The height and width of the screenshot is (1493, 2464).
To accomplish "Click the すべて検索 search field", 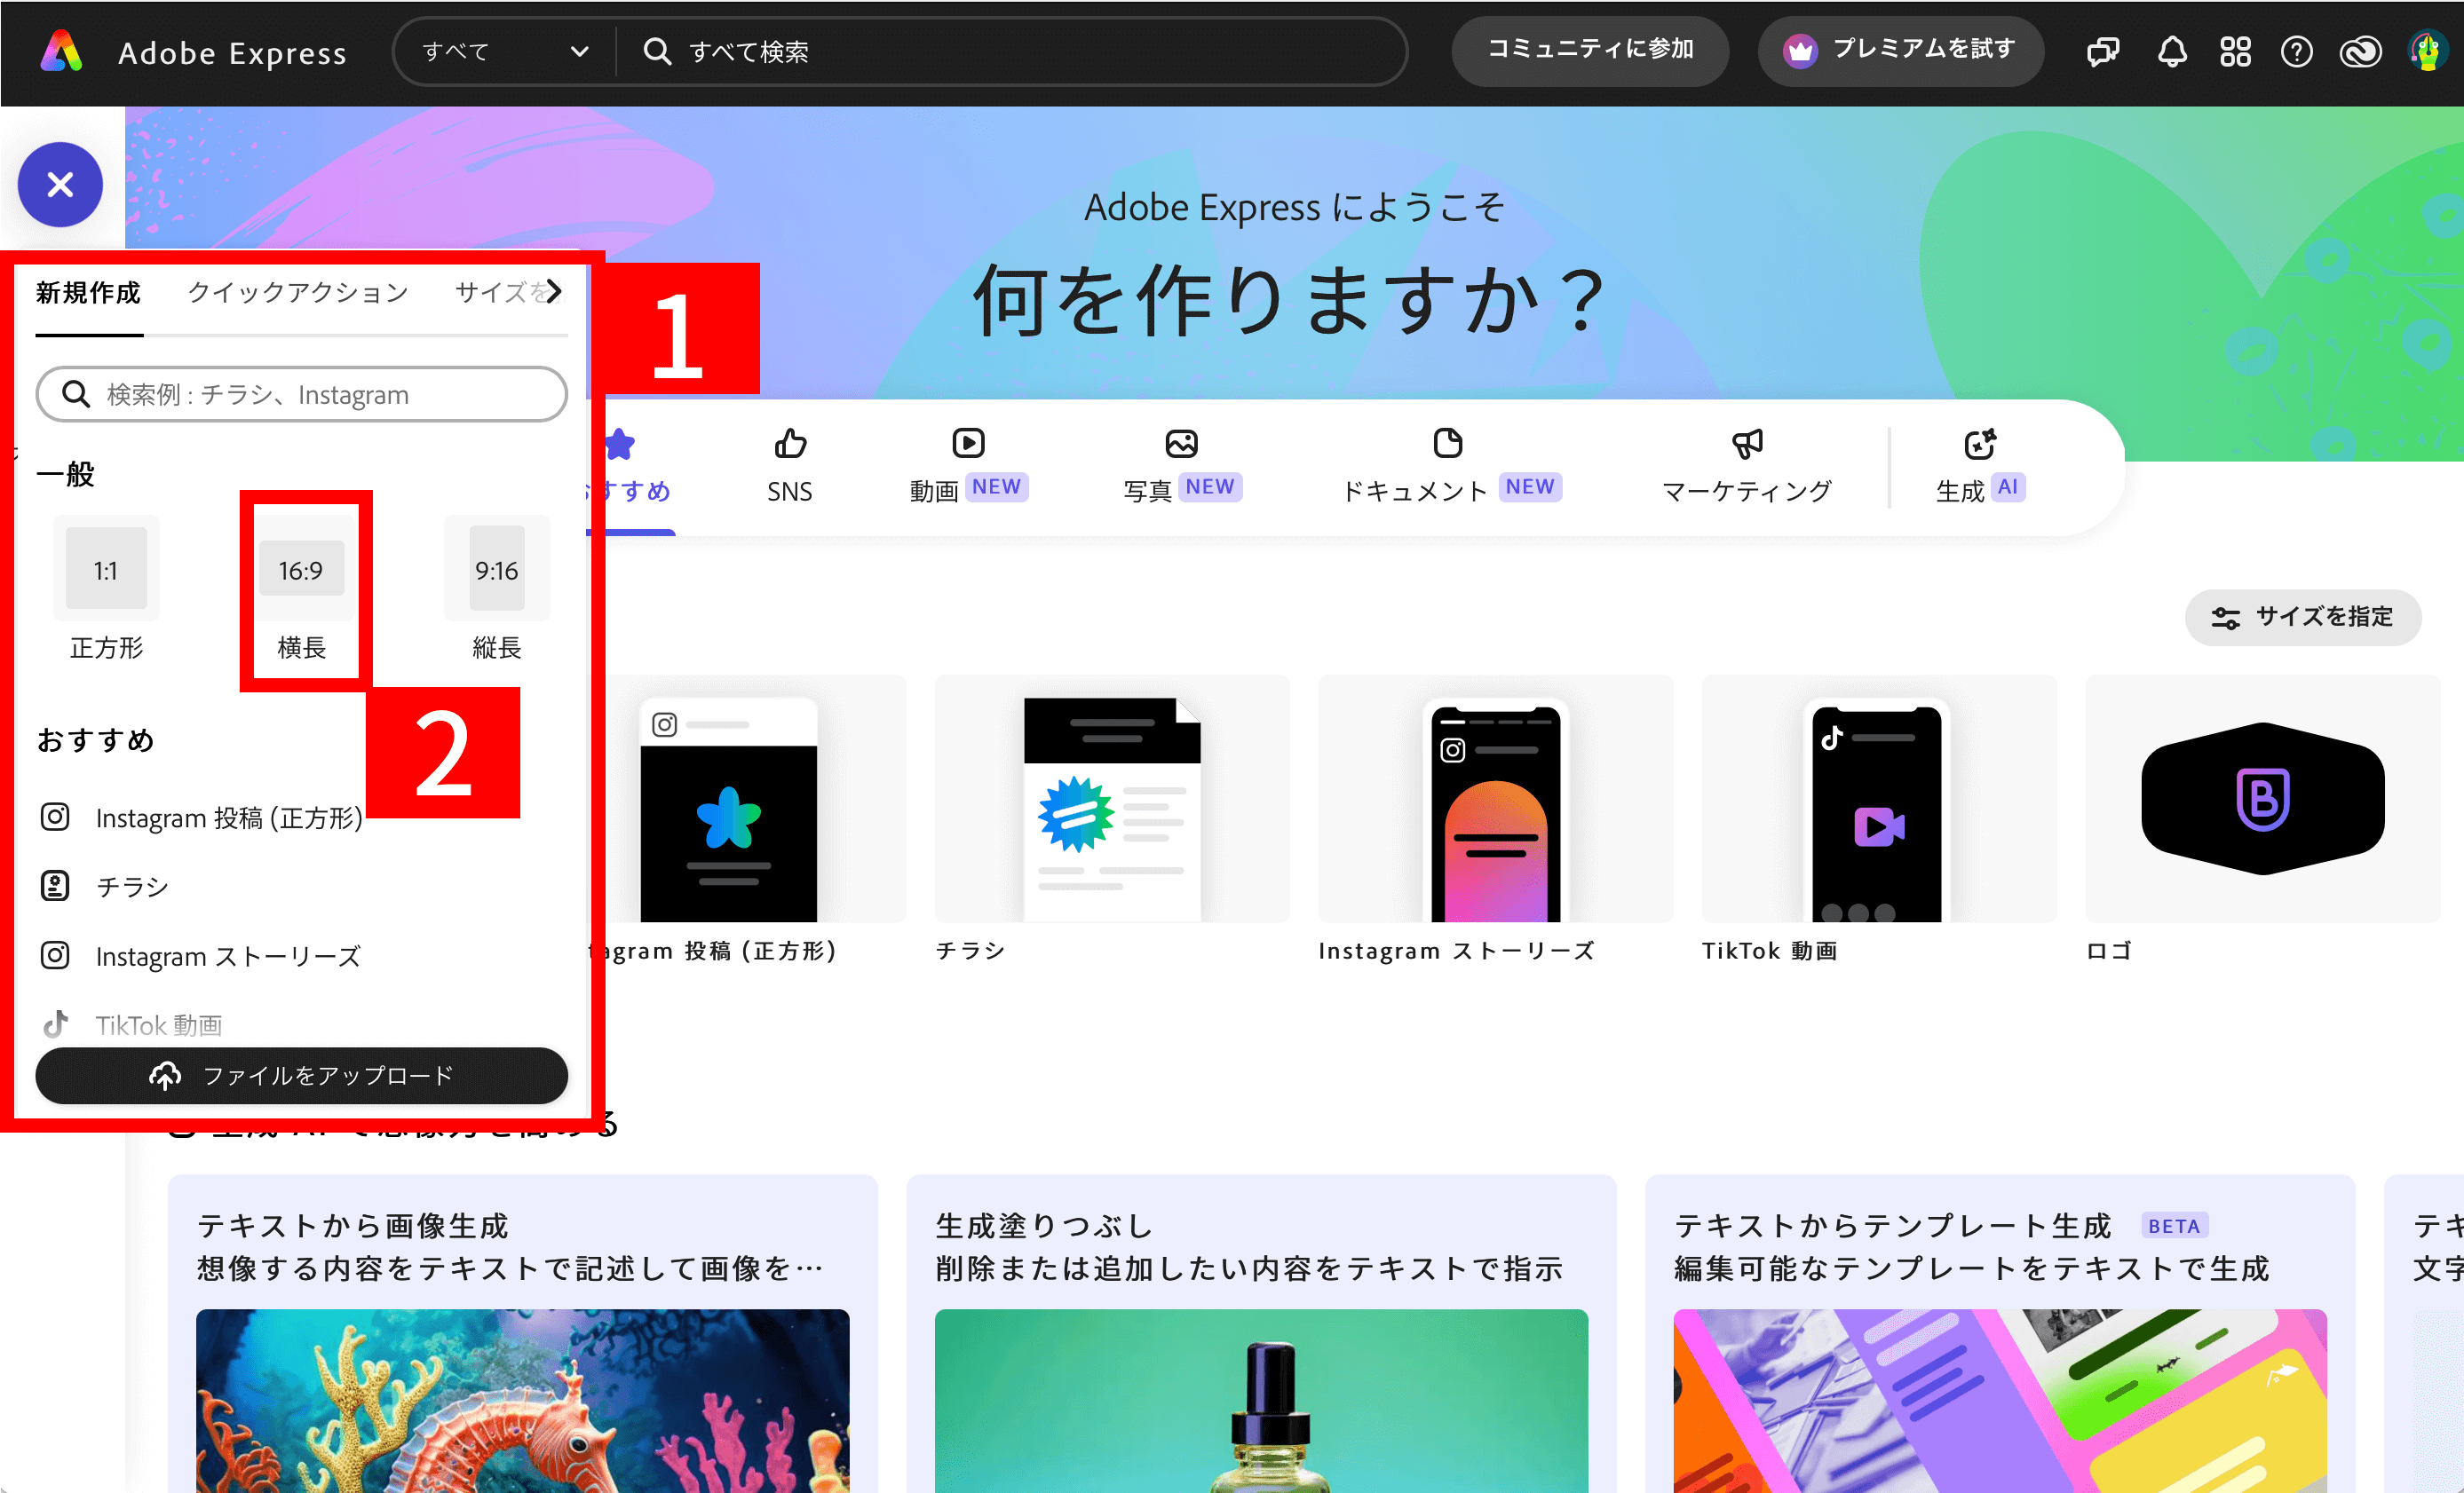I will pos(1010,51).
